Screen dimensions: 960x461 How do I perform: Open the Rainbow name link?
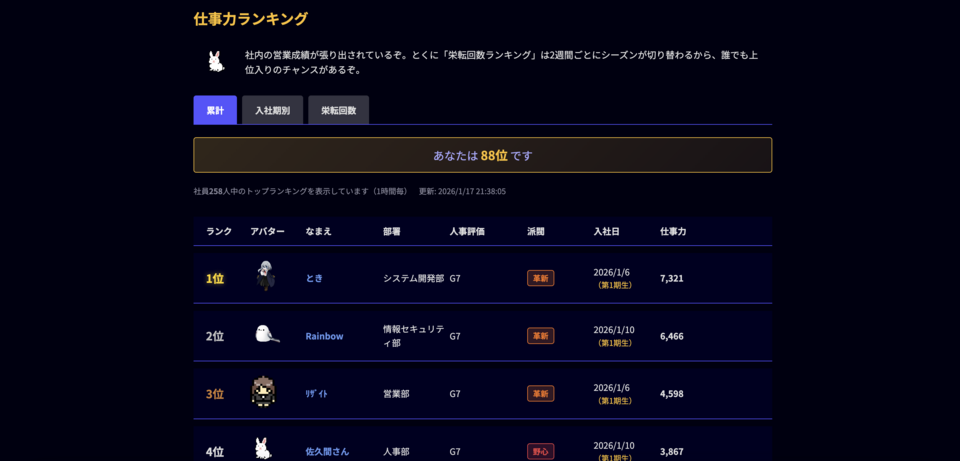[x=324, y=336]
